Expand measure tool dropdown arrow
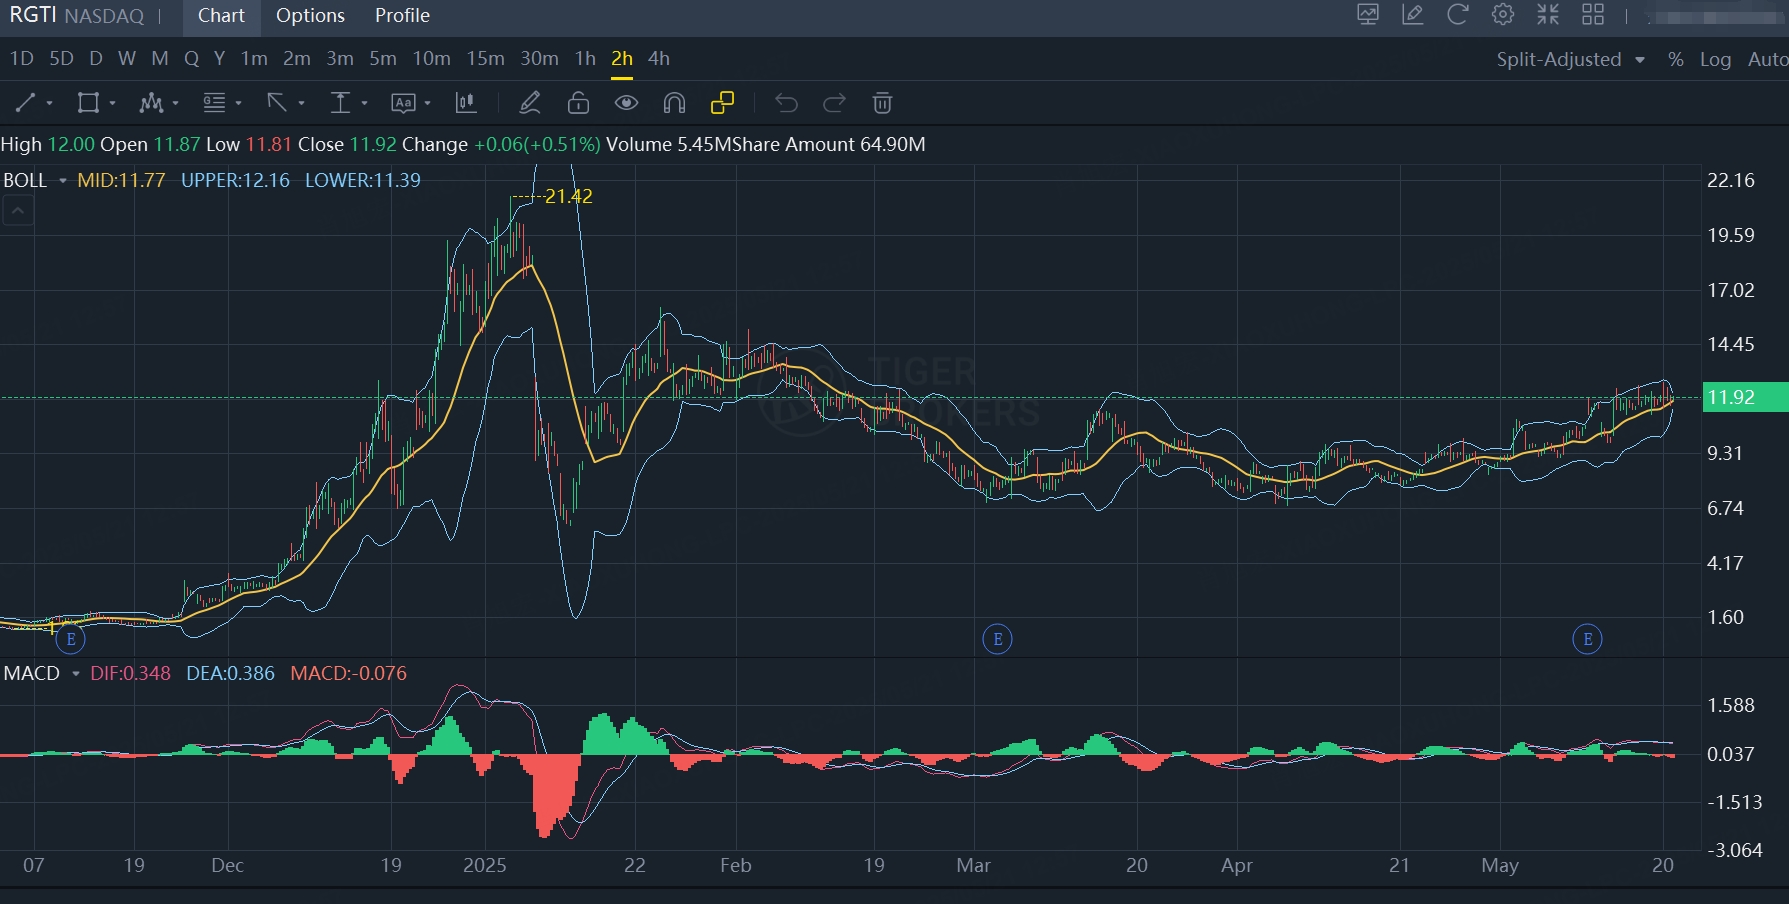The image size is (1789, 904). (364, 103)
